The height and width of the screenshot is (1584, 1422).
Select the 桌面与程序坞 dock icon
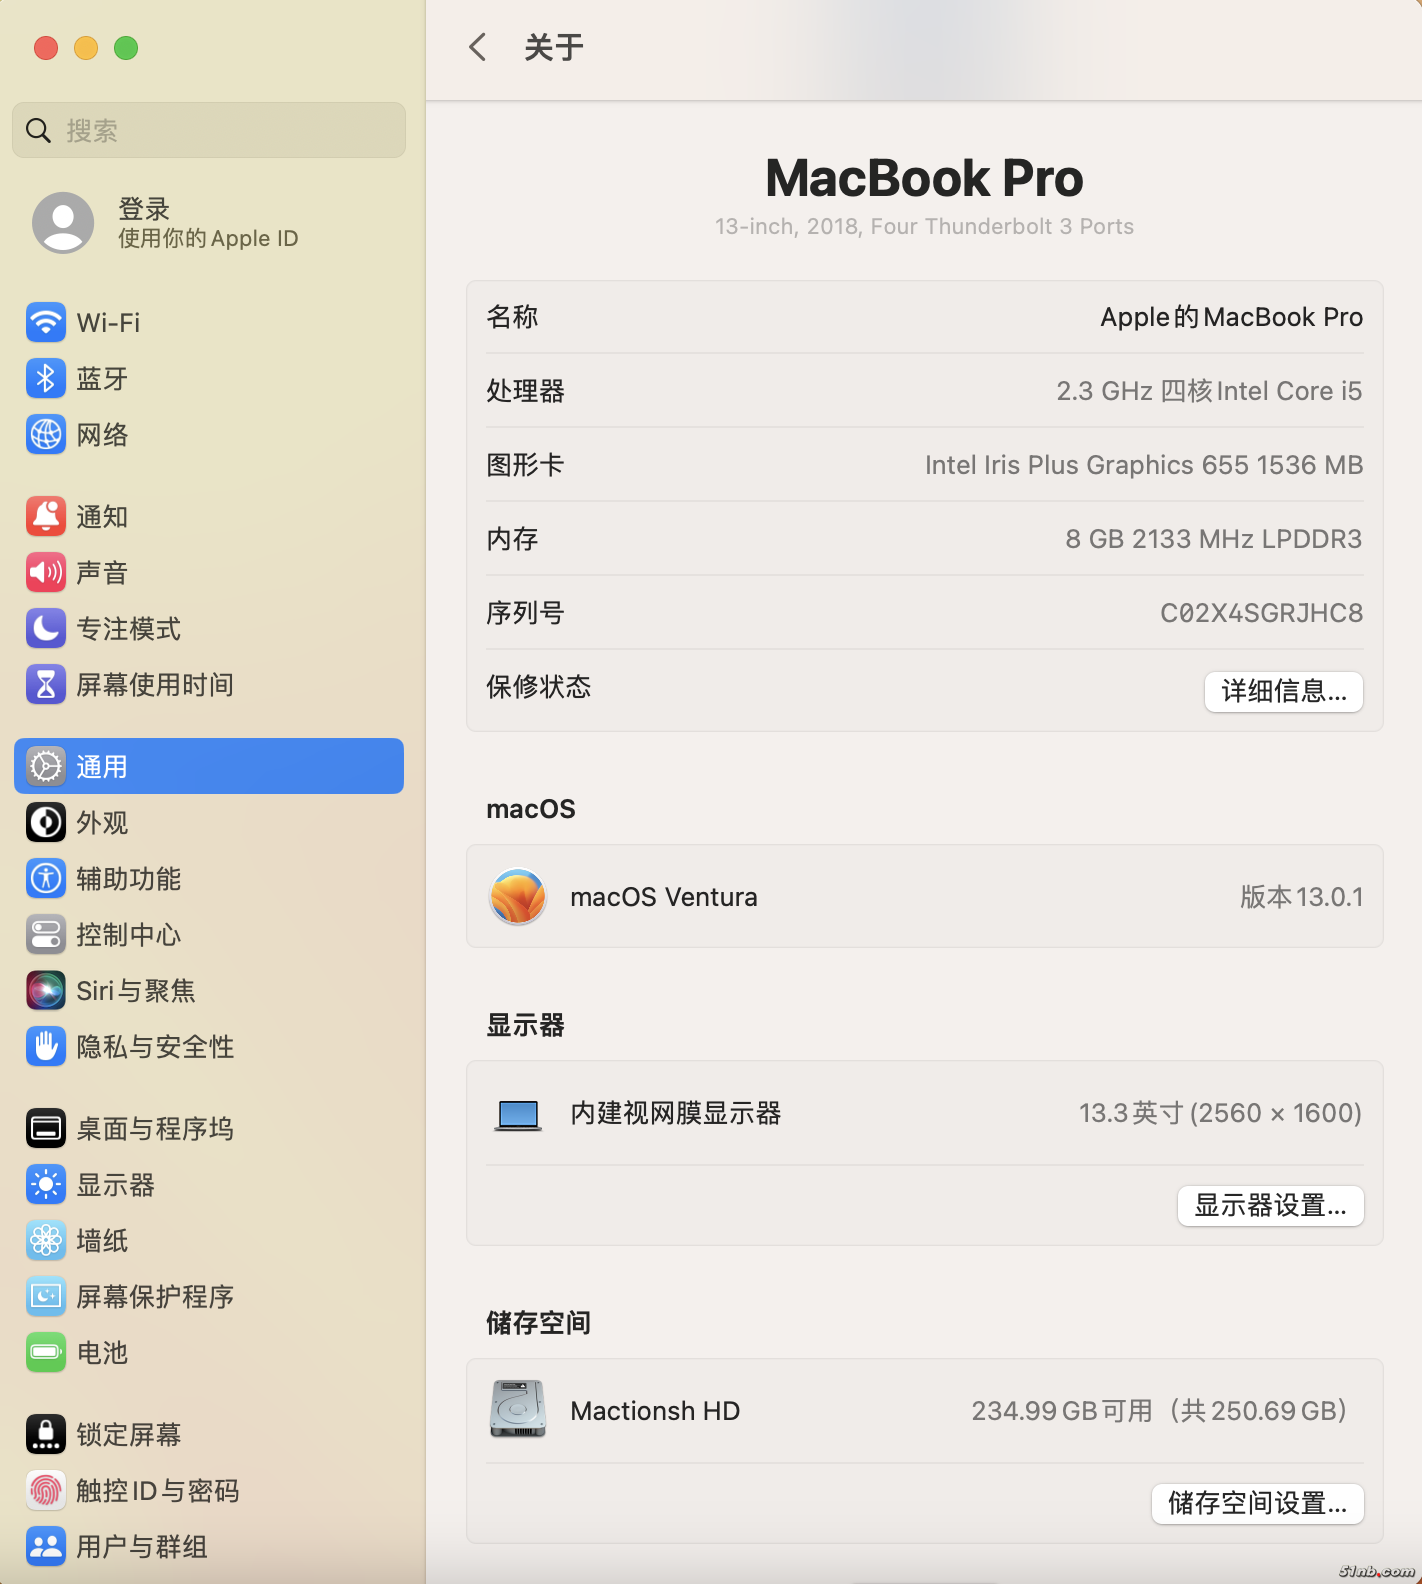[x=46, y=1128]
